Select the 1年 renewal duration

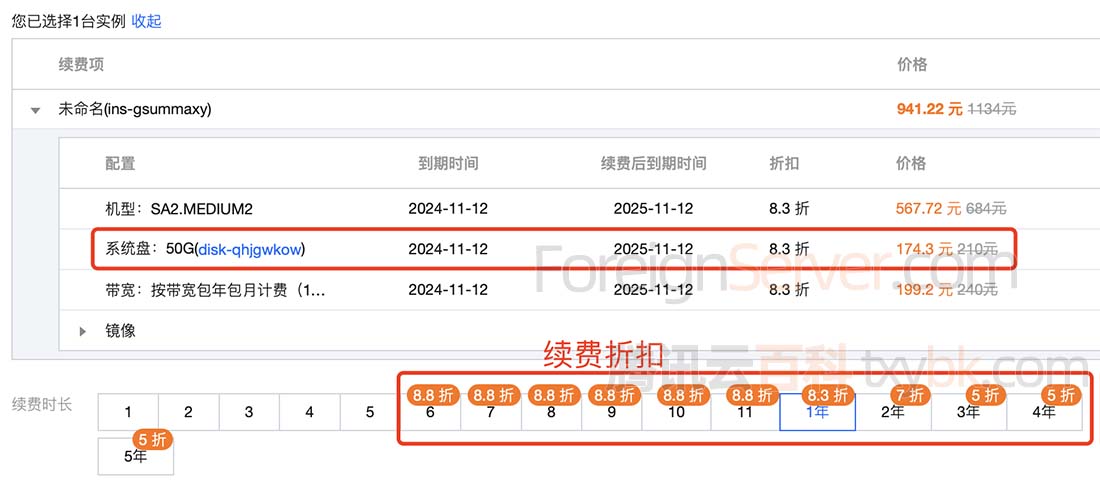point(817,412)
